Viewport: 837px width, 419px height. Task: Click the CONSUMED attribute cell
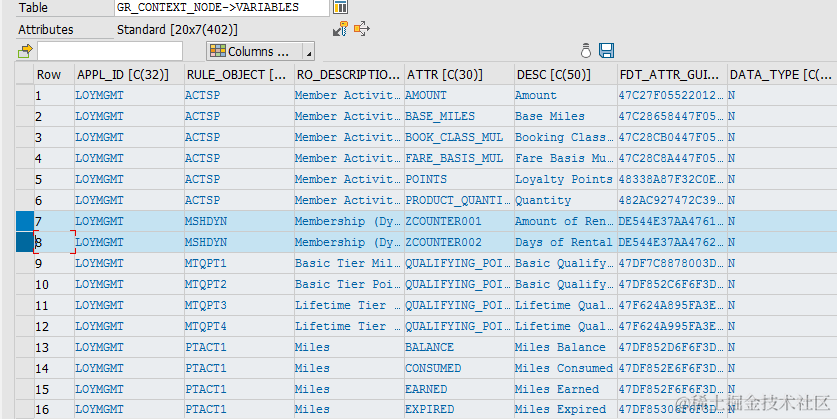click(459, 368)
